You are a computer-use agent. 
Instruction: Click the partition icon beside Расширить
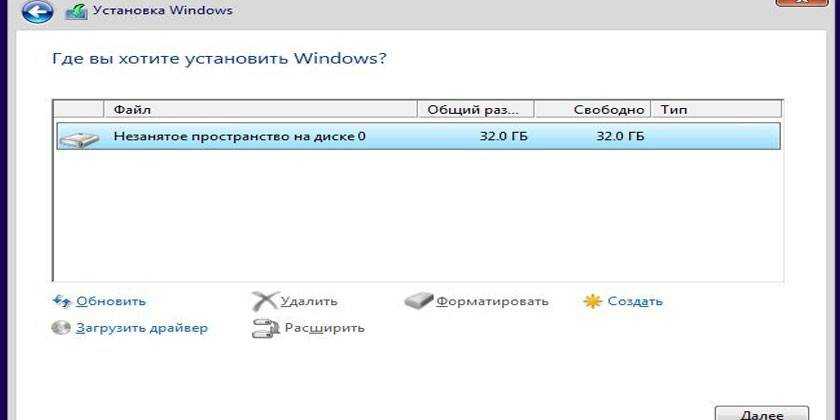point(265,328)
